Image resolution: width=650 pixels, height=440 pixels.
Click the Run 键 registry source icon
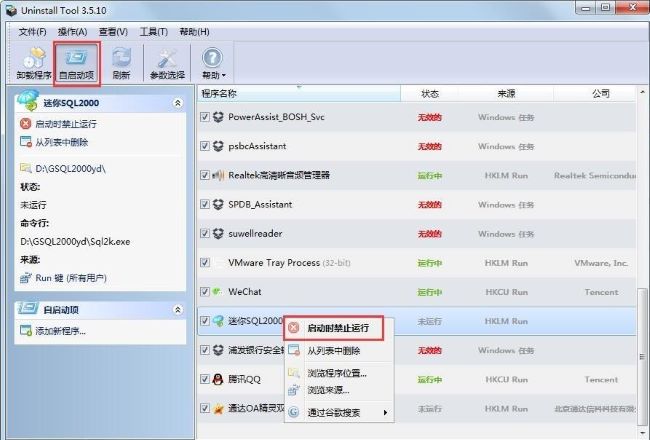tap(26, 278)
